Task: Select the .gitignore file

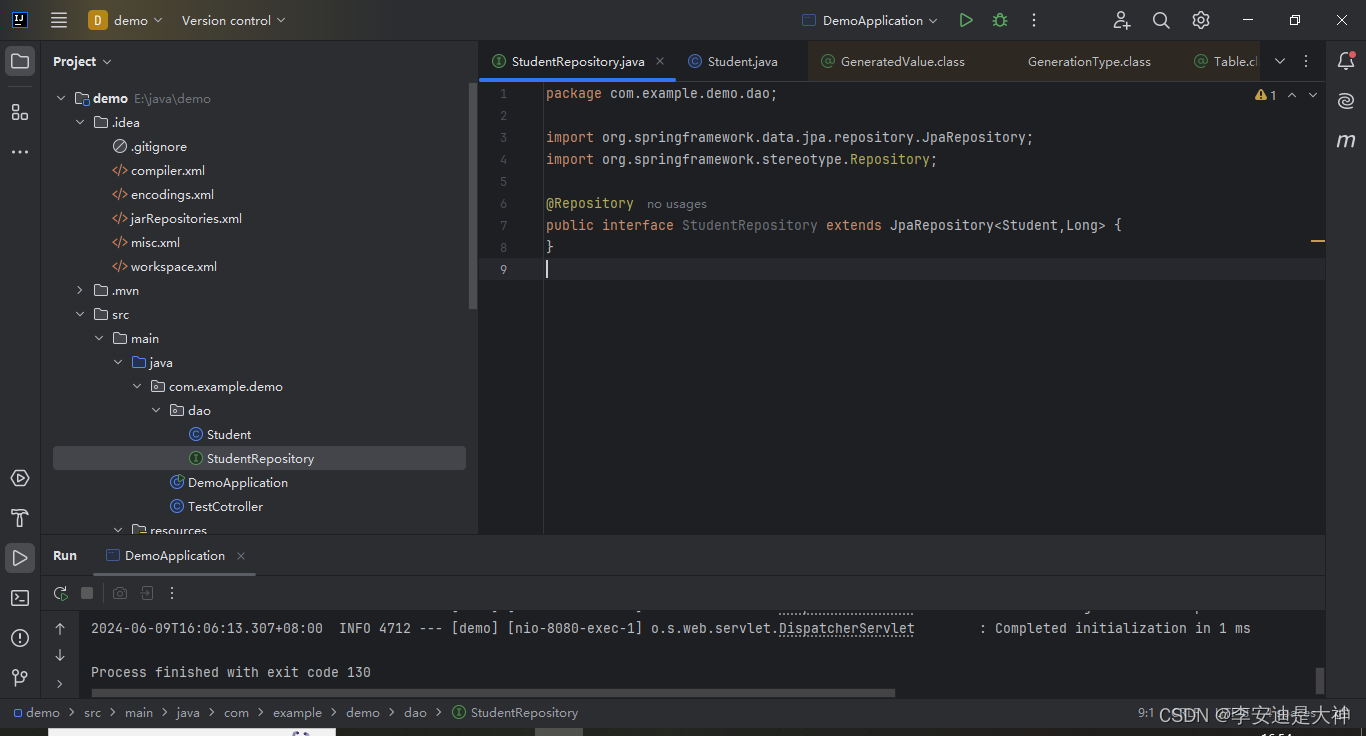Action: pyautogui.click(x=159, y=147)
